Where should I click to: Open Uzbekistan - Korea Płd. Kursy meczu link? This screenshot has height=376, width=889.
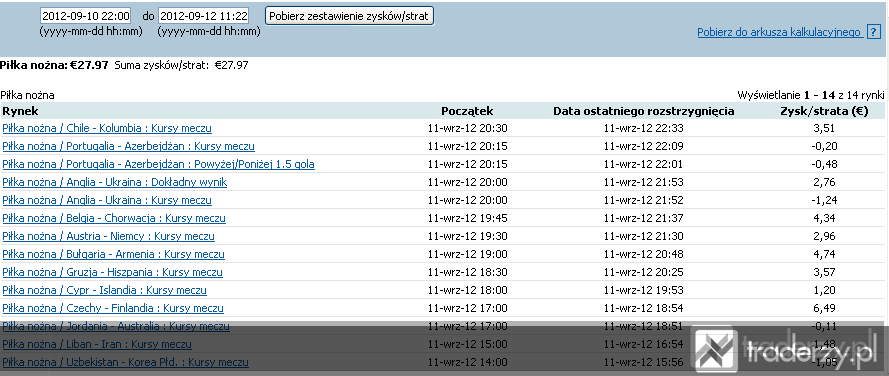point(125,362)
